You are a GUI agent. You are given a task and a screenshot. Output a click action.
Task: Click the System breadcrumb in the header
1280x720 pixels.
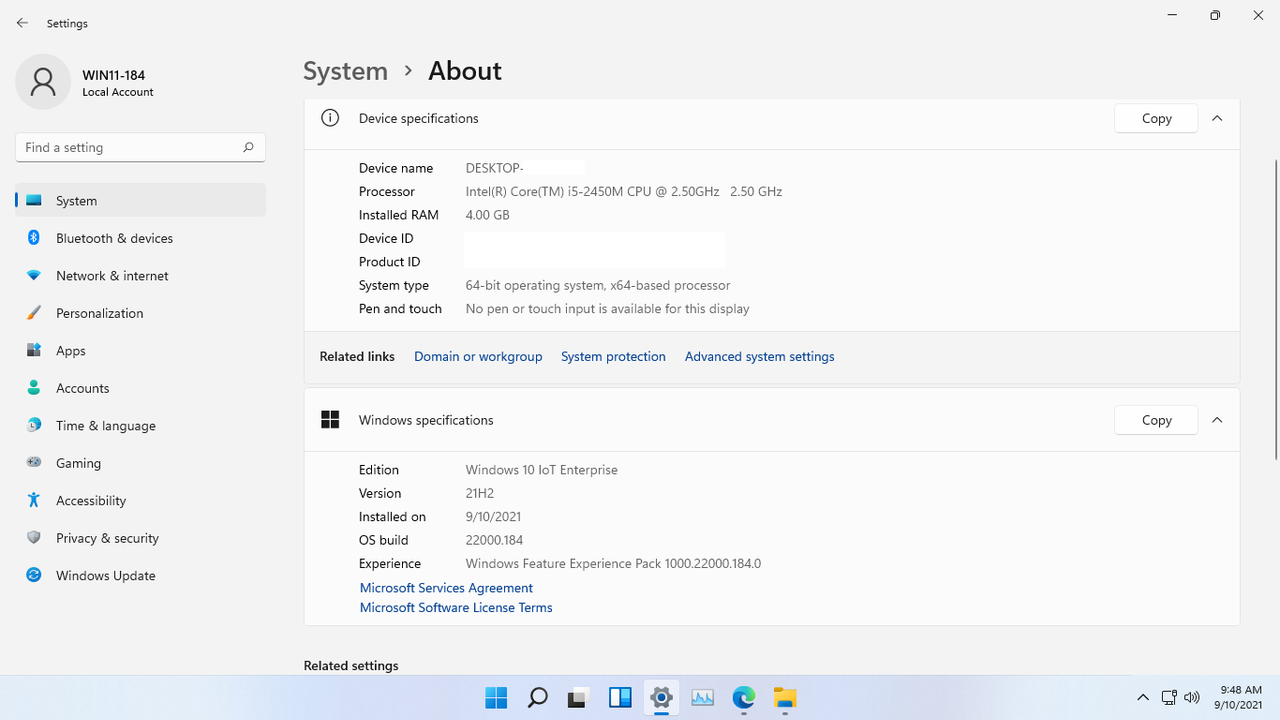point(346,71)
